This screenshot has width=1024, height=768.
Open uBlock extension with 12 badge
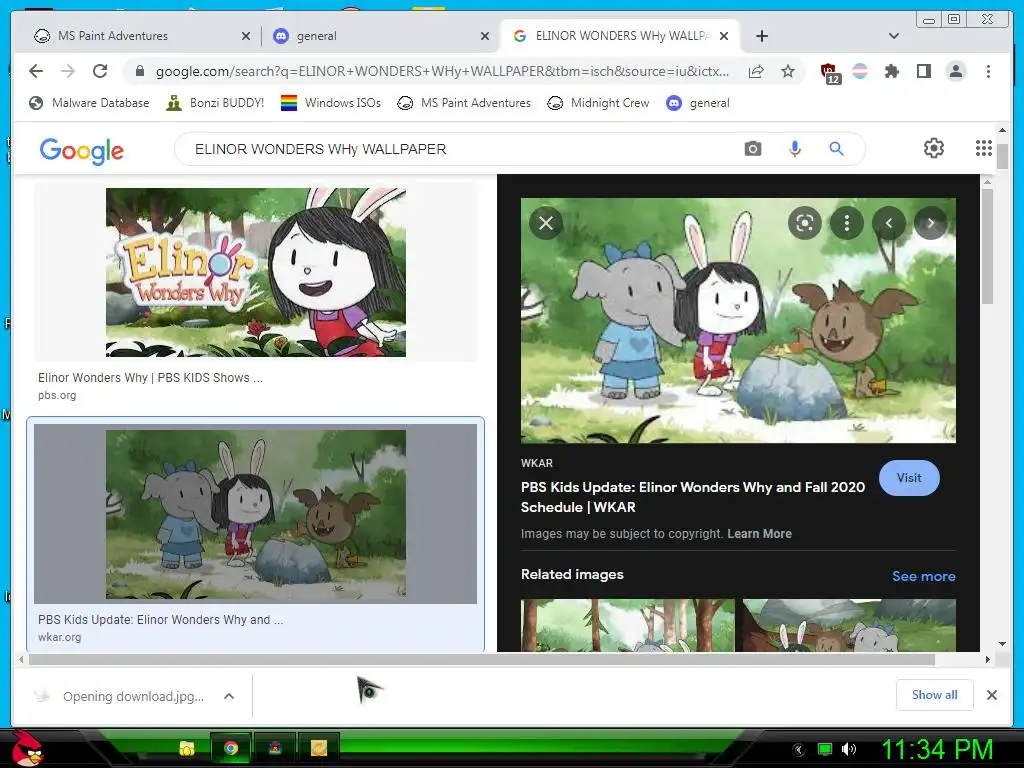[x=830, y=72]
